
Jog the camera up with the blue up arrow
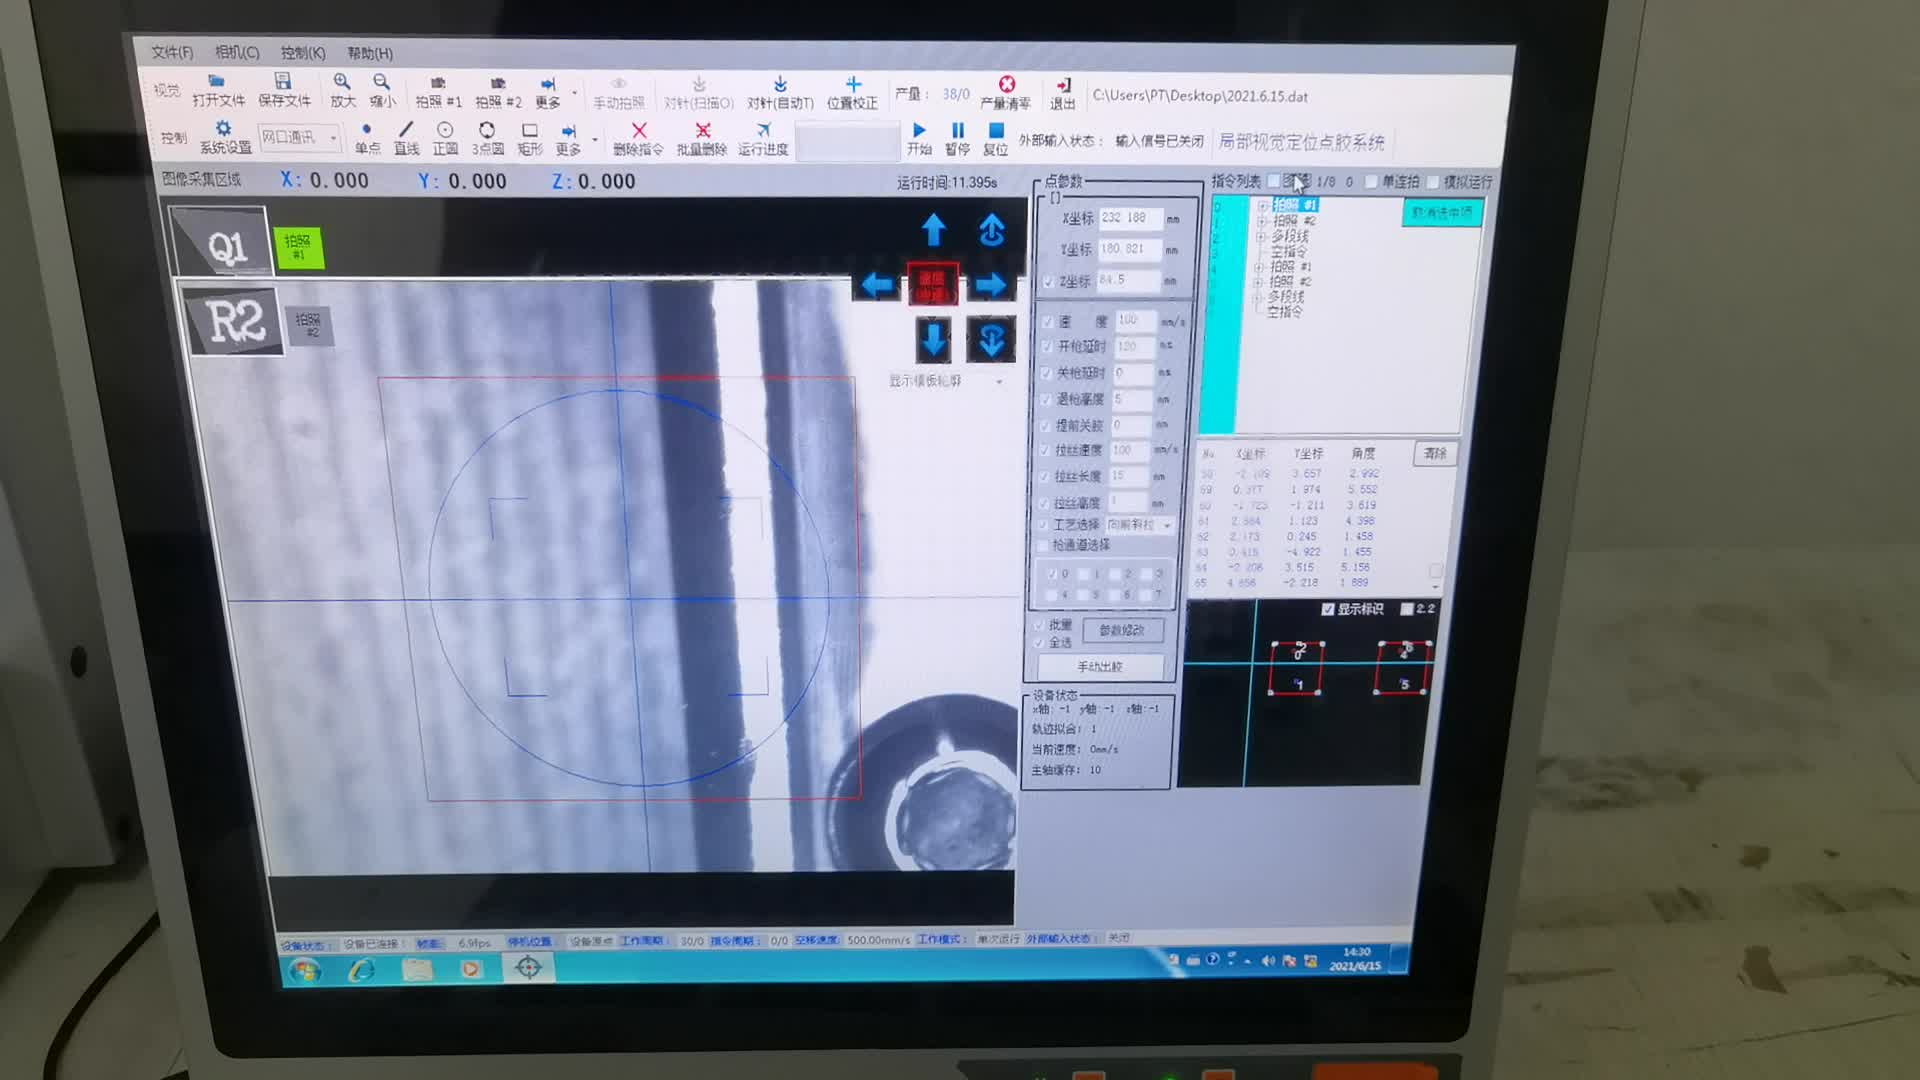pyautogui.click(x=933, y=230)
